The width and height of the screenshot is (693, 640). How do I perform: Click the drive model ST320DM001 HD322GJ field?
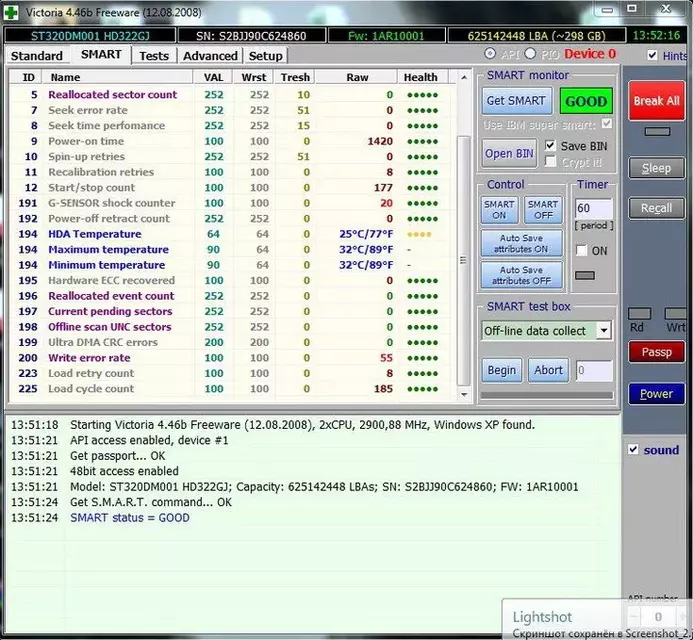[90, 35]
